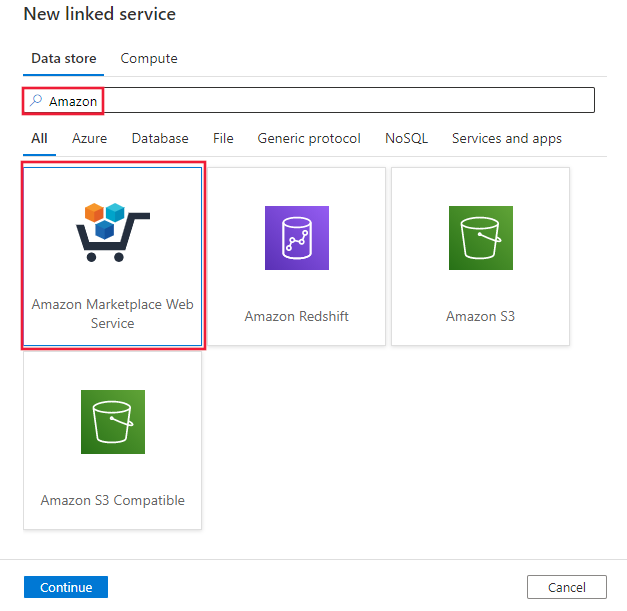Filter connectors by Azure category

pos(90,138)
